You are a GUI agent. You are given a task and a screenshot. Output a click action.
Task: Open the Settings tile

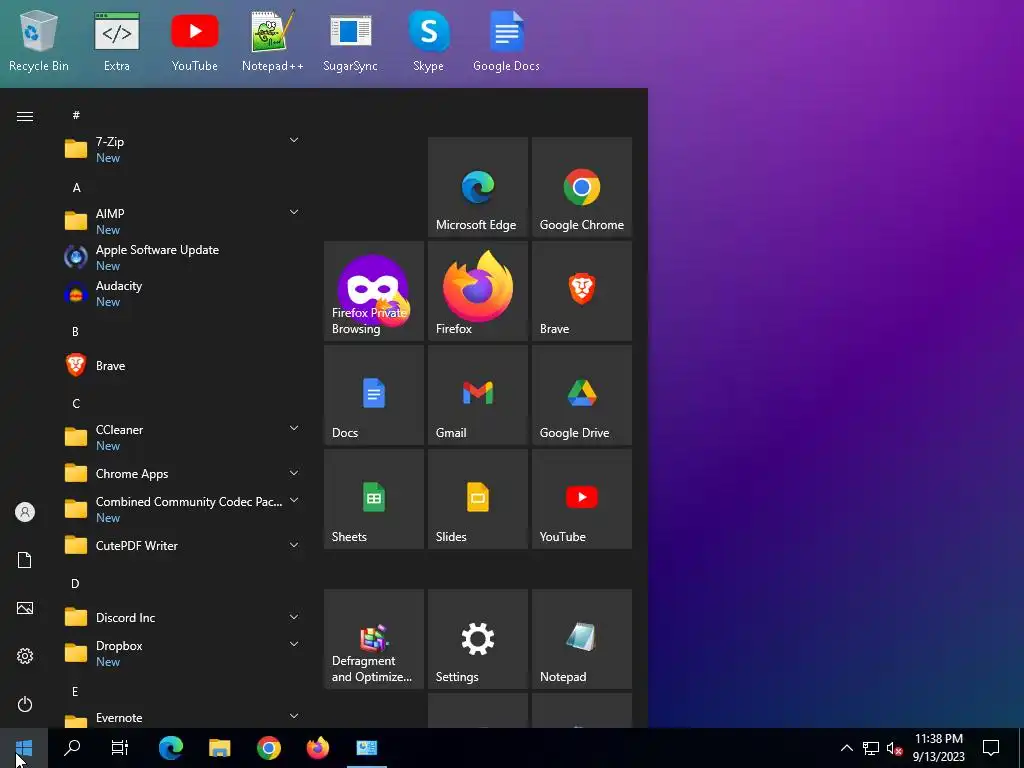click(x=478, y=639)
